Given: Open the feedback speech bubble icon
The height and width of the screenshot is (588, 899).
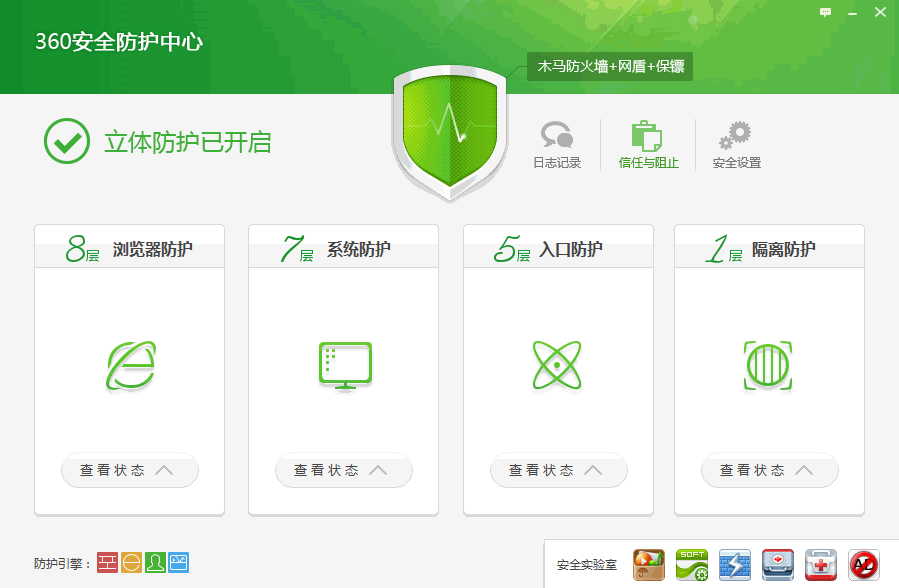Looking at the screenshot, I should pos(826,12).
